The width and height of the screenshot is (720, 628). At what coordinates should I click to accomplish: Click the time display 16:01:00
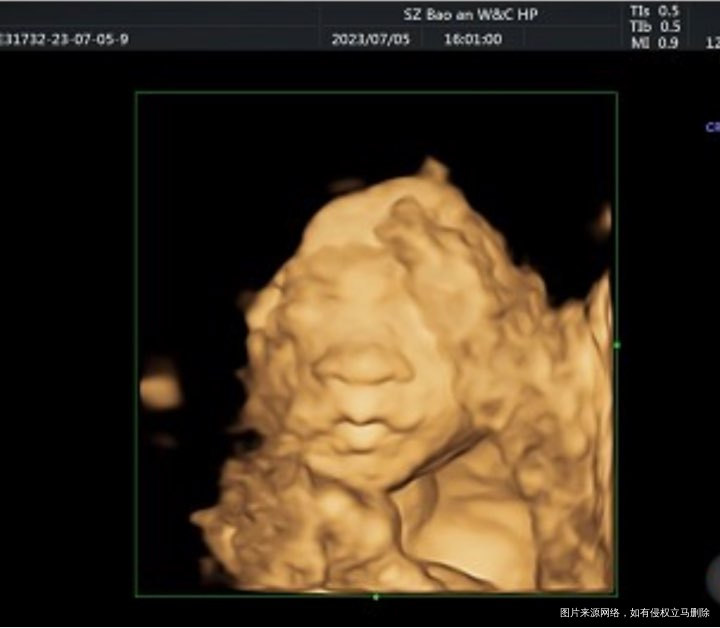coord(472,39)
